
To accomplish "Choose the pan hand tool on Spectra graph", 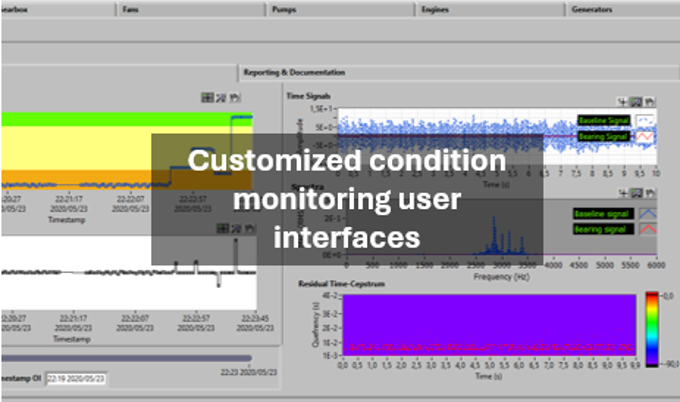I will pyautogui.click(x=648, y=191).
